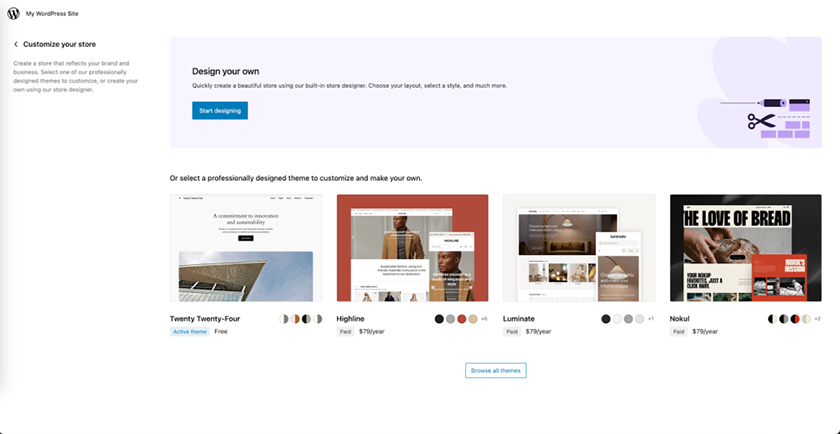
Task: Click the Customize your store heading
Action: pos(60,44)
